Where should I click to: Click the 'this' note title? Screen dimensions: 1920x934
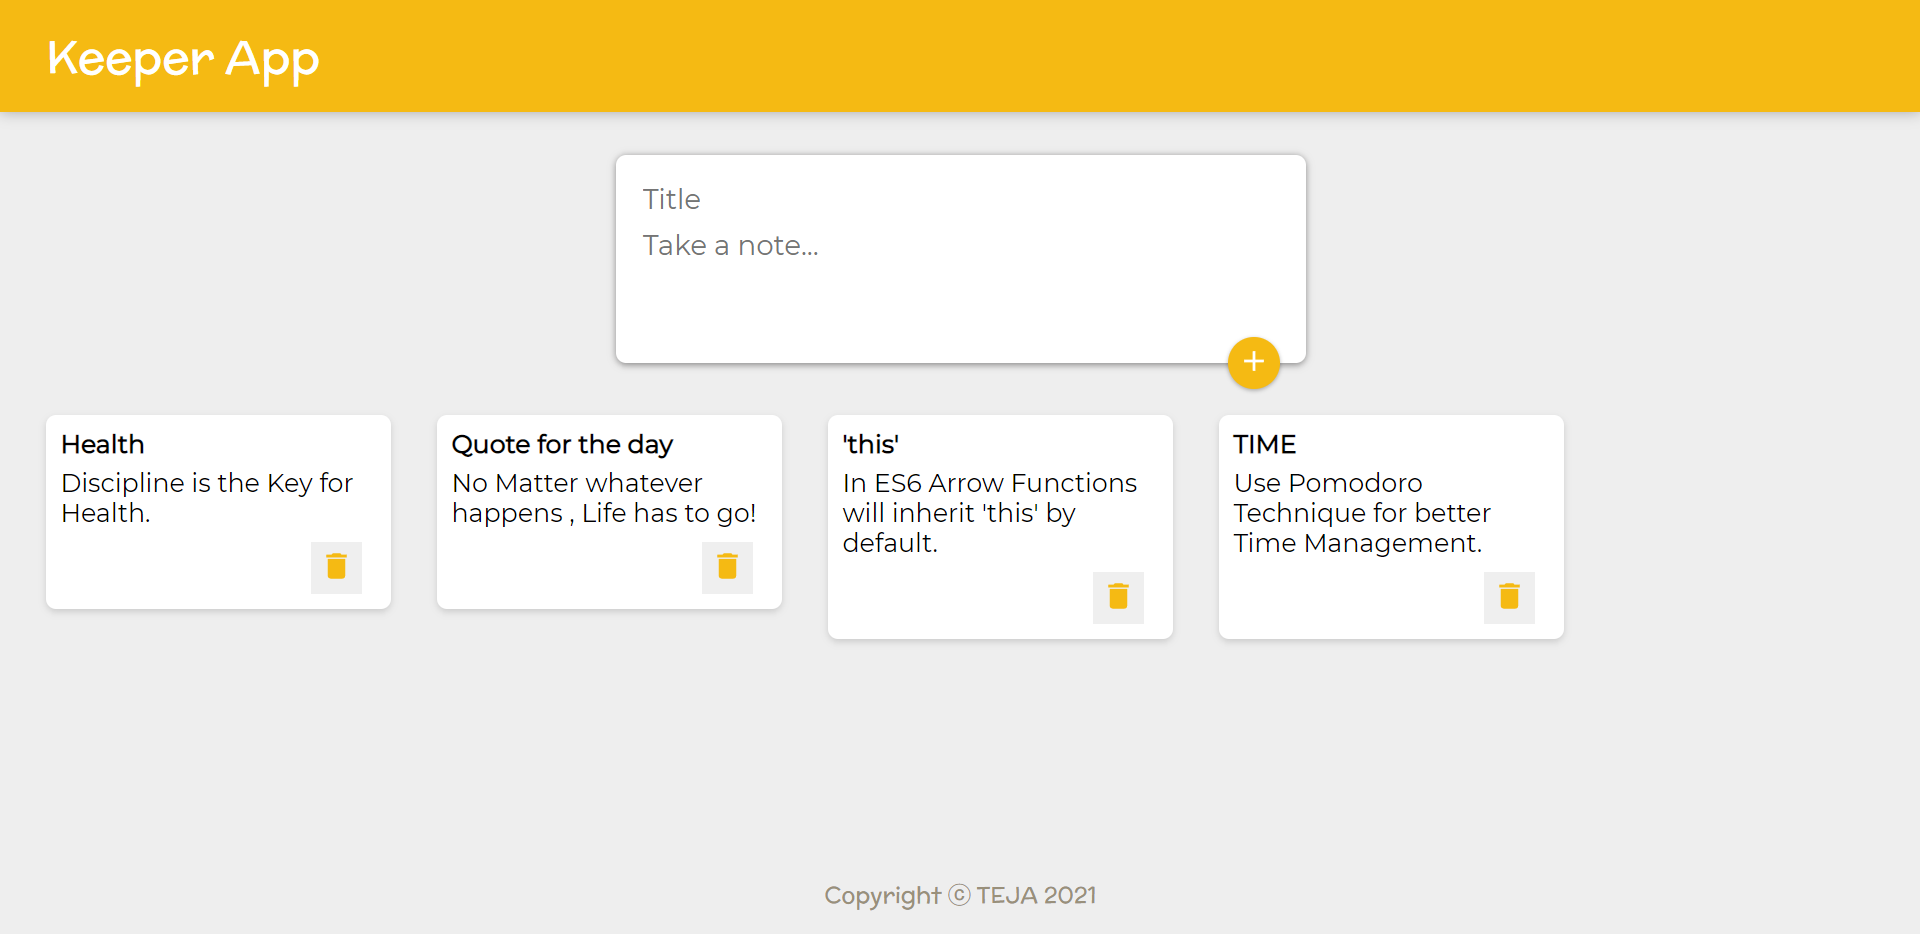(871, 444)
